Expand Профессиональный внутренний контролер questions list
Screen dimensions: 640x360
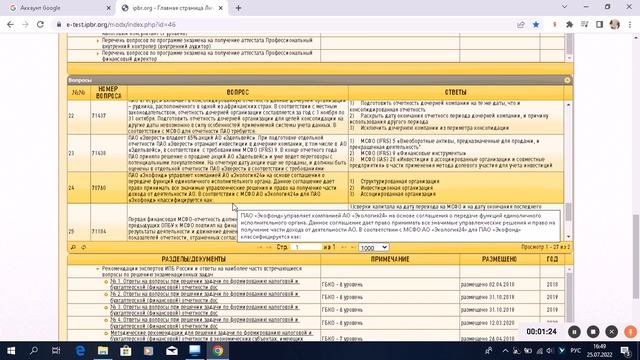pos(98,41)
